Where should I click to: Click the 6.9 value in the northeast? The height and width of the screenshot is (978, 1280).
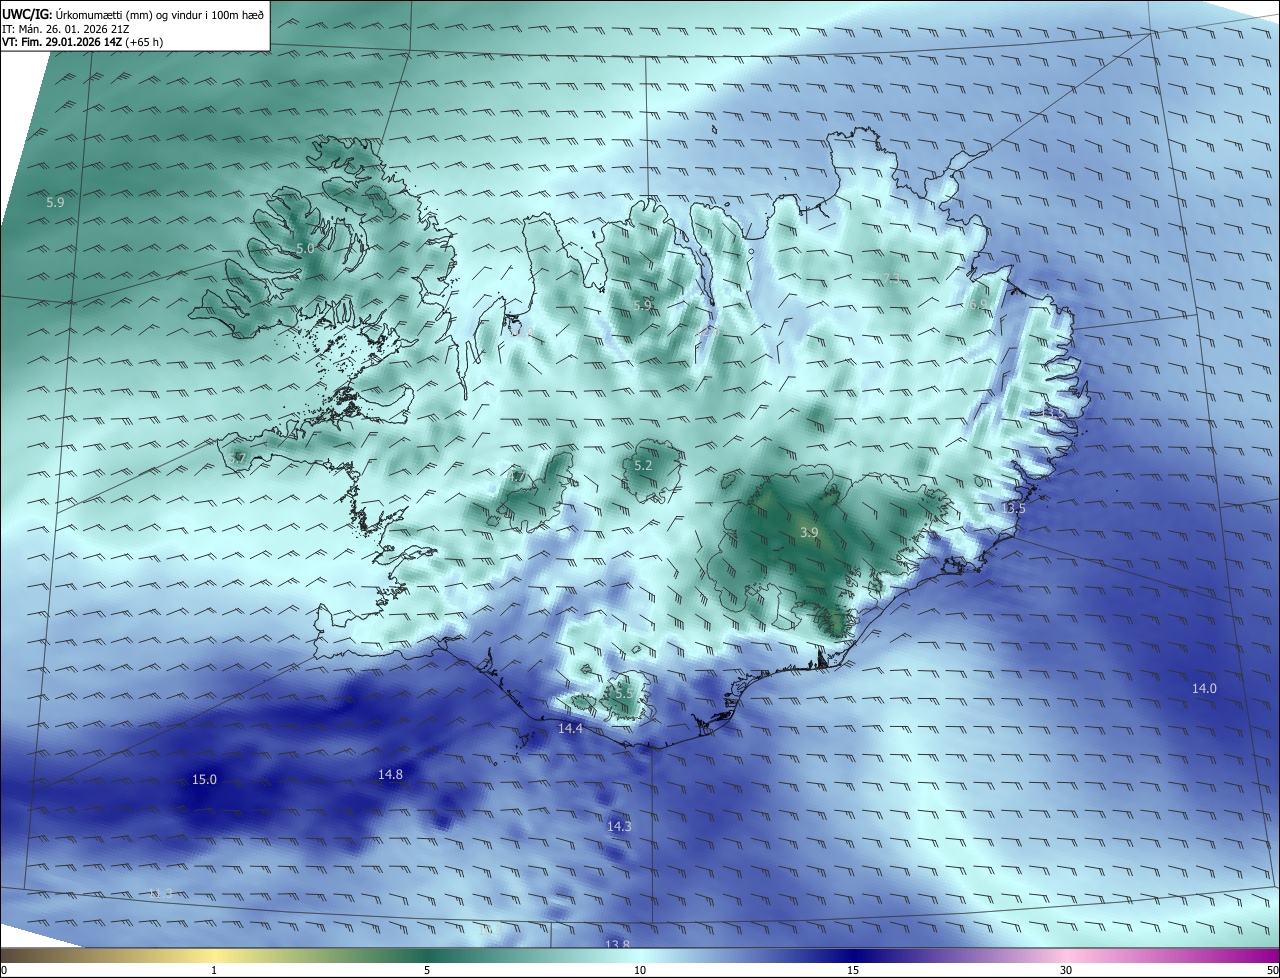978,304
